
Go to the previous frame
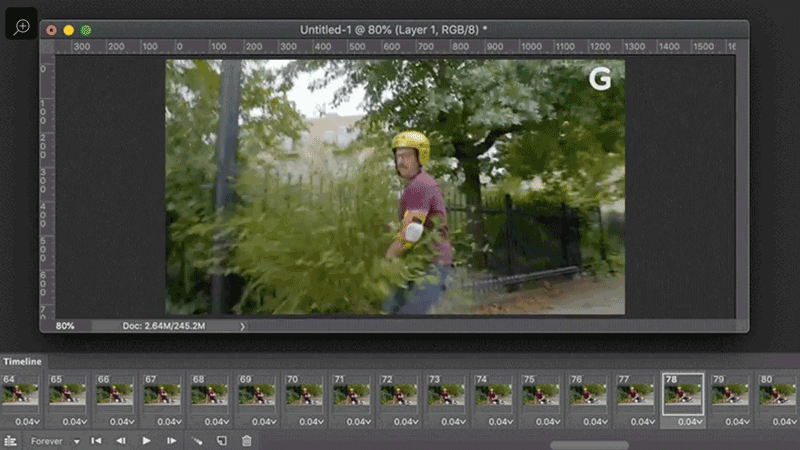click(121, 440)
